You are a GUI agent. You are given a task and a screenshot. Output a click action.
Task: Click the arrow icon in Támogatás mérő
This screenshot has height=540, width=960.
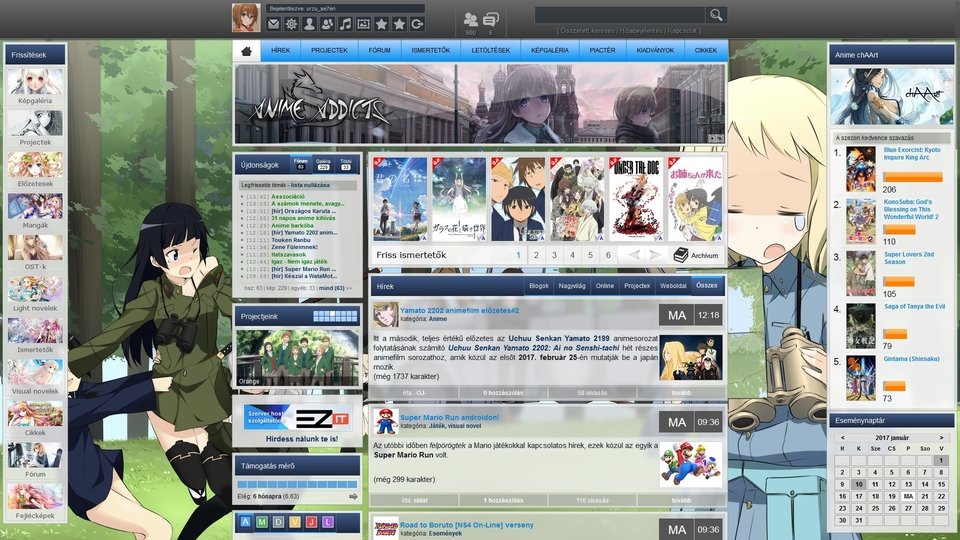tap(353, 497)
